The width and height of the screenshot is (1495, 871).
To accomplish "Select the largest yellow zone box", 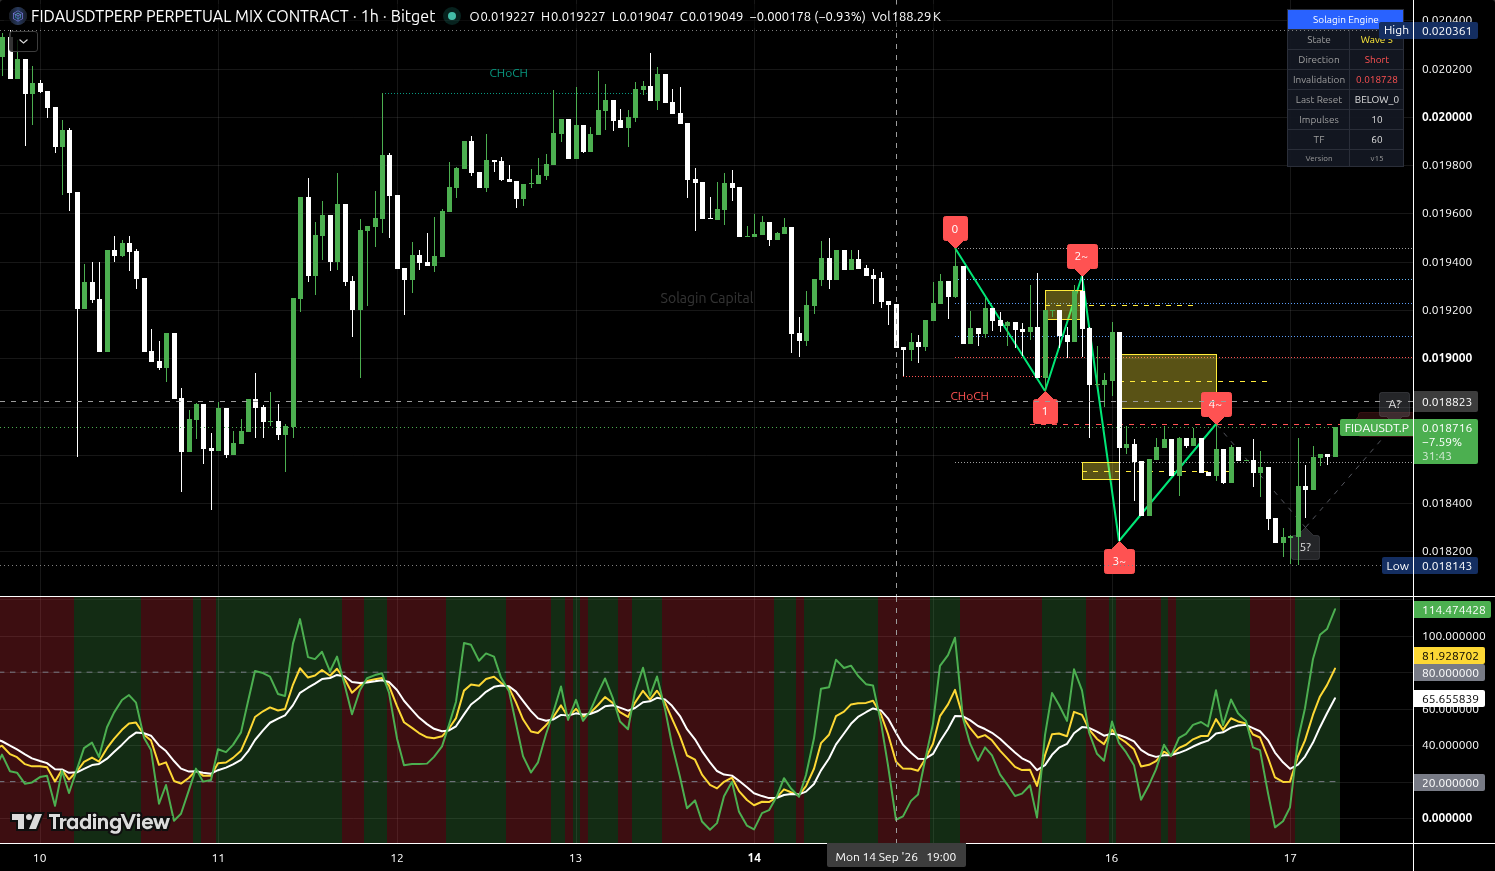I will coord(1169,381).
